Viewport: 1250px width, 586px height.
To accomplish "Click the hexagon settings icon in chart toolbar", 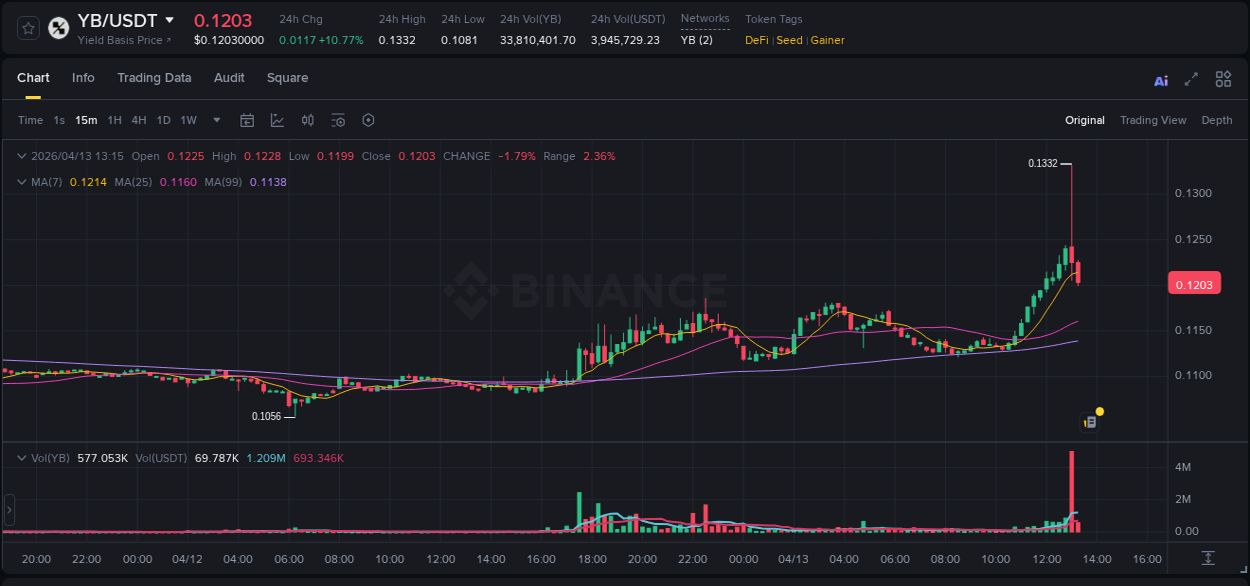I will [x=368, y=120].
